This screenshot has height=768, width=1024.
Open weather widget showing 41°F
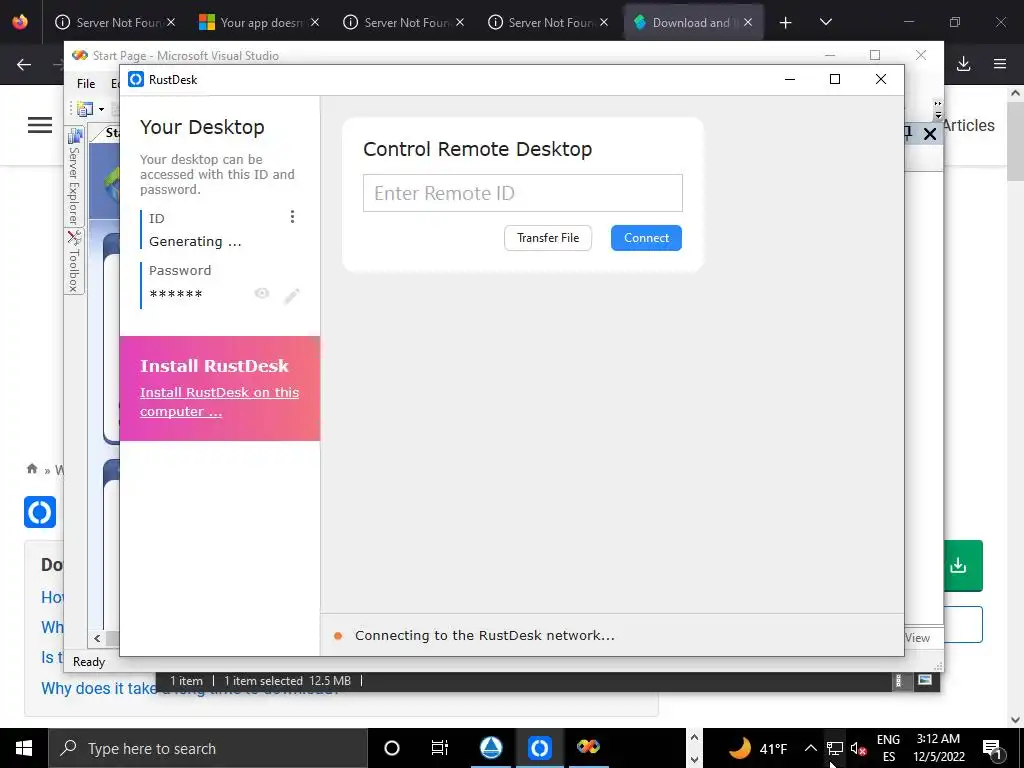(x=758, y=748)
